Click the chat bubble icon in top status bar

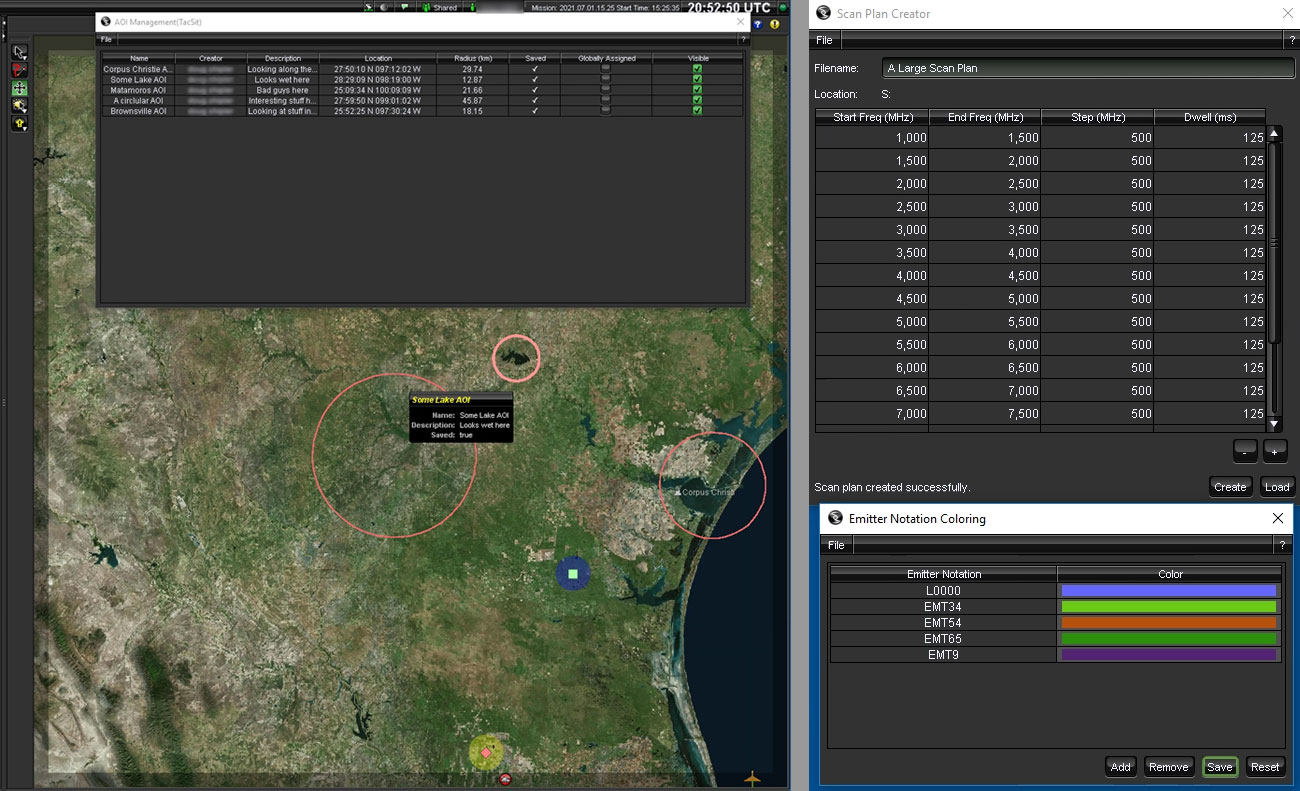coord(404,7)
